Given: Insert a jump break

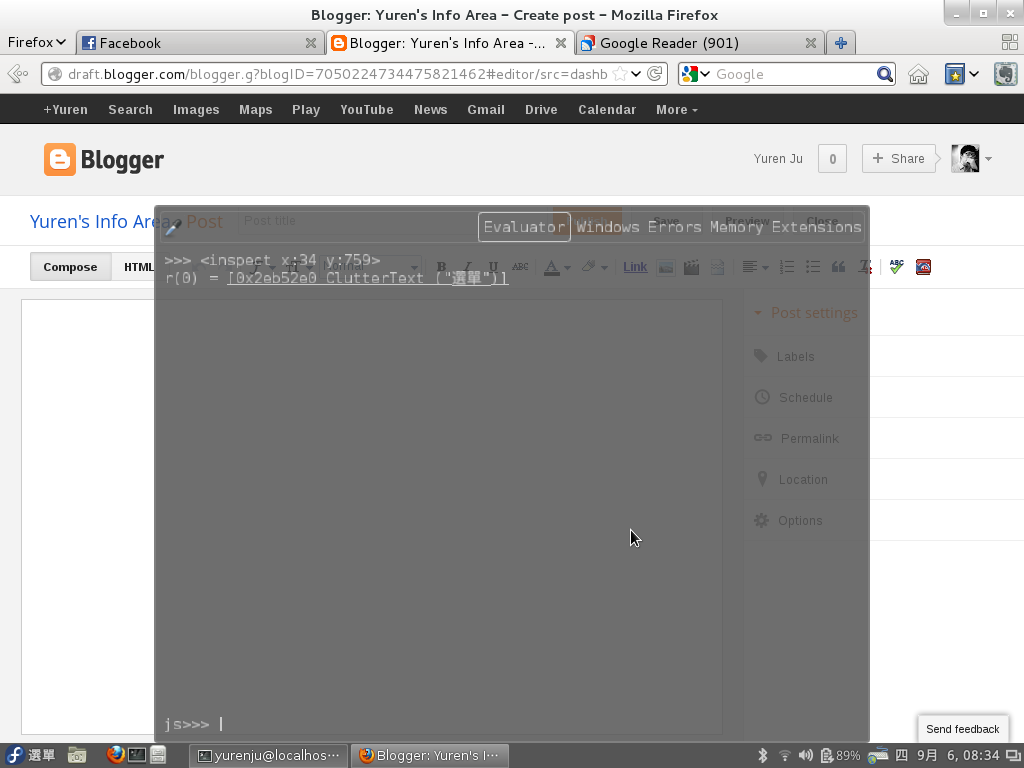Looking at the screenshot, I should click(717, 267).
